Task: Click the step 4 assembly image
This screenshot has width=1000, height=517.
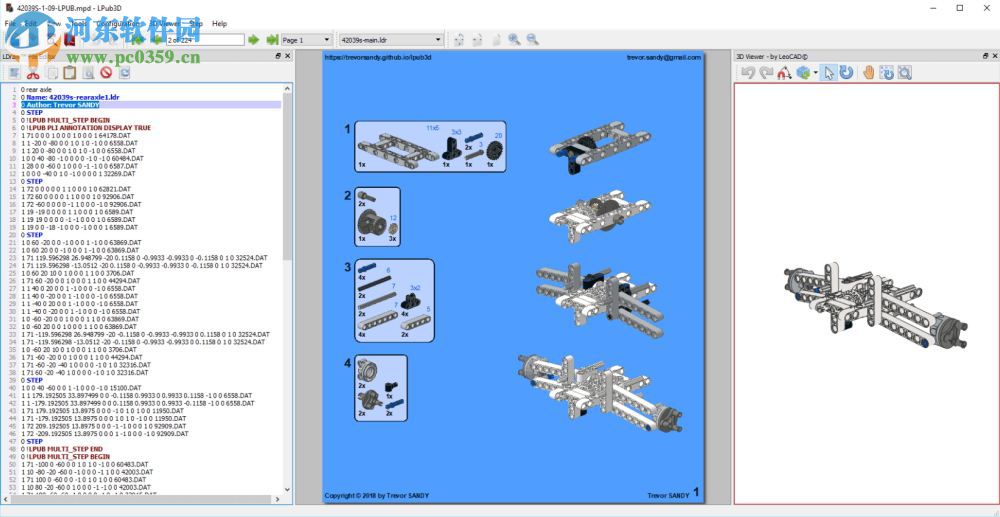Action: (601, 393)
